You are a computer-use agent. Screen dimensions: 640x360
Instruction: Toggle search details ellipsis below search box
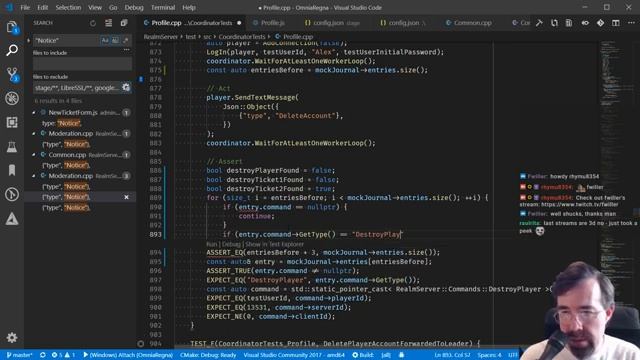click(127, 50)
